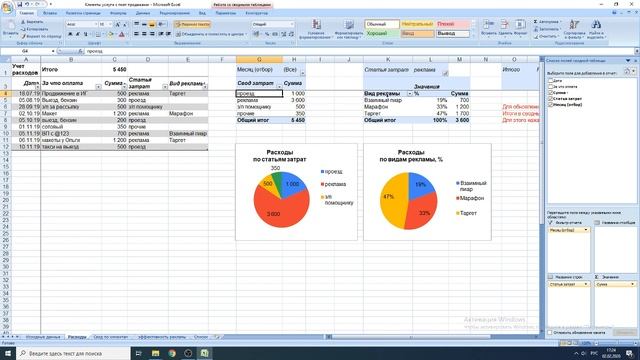Open Find and Select binoculars menu

click(596, 29)
